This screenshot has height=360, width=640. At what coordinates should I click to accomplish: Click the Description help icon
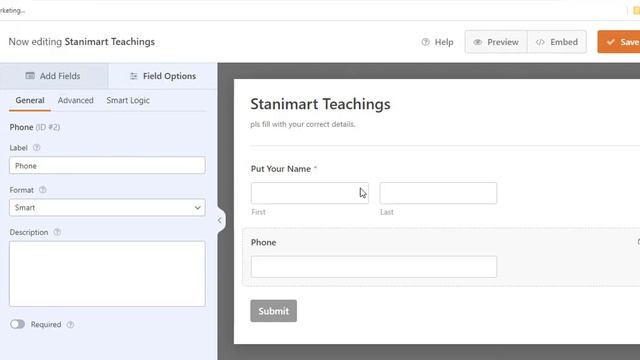(x=57, y=232)
